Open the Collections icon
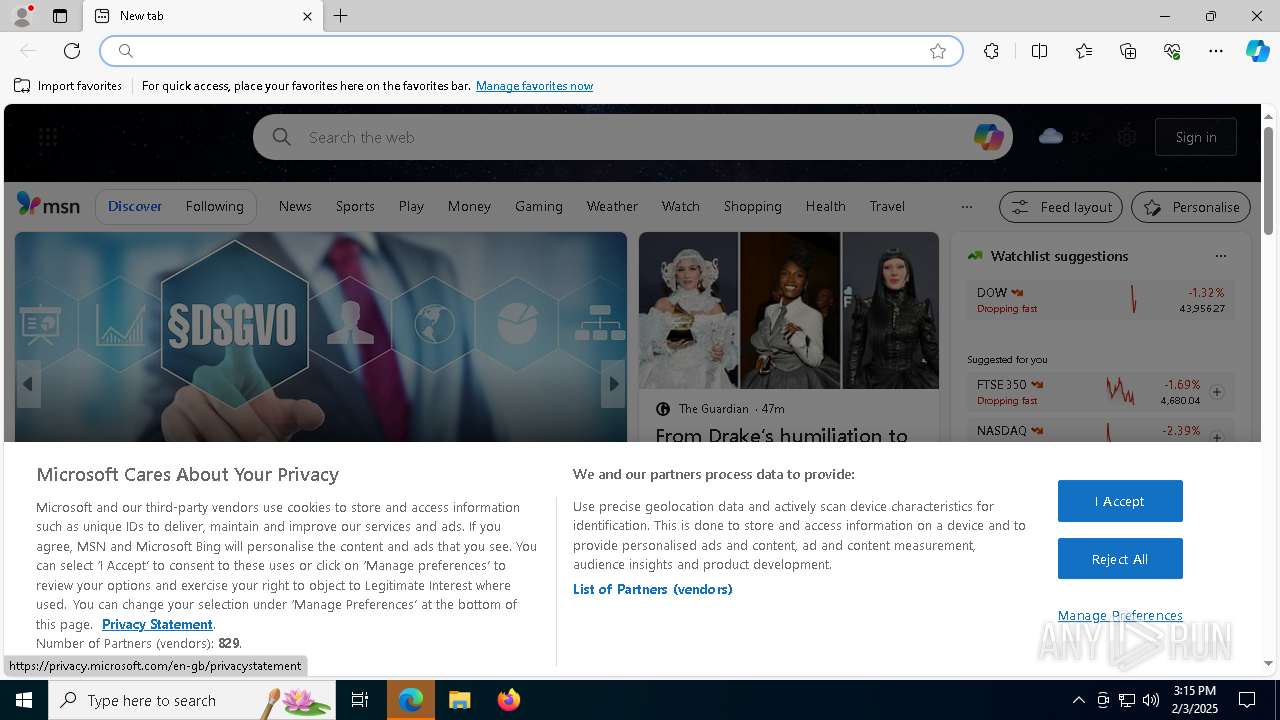The image size is (1280, 720). (x=1128, y=51)
